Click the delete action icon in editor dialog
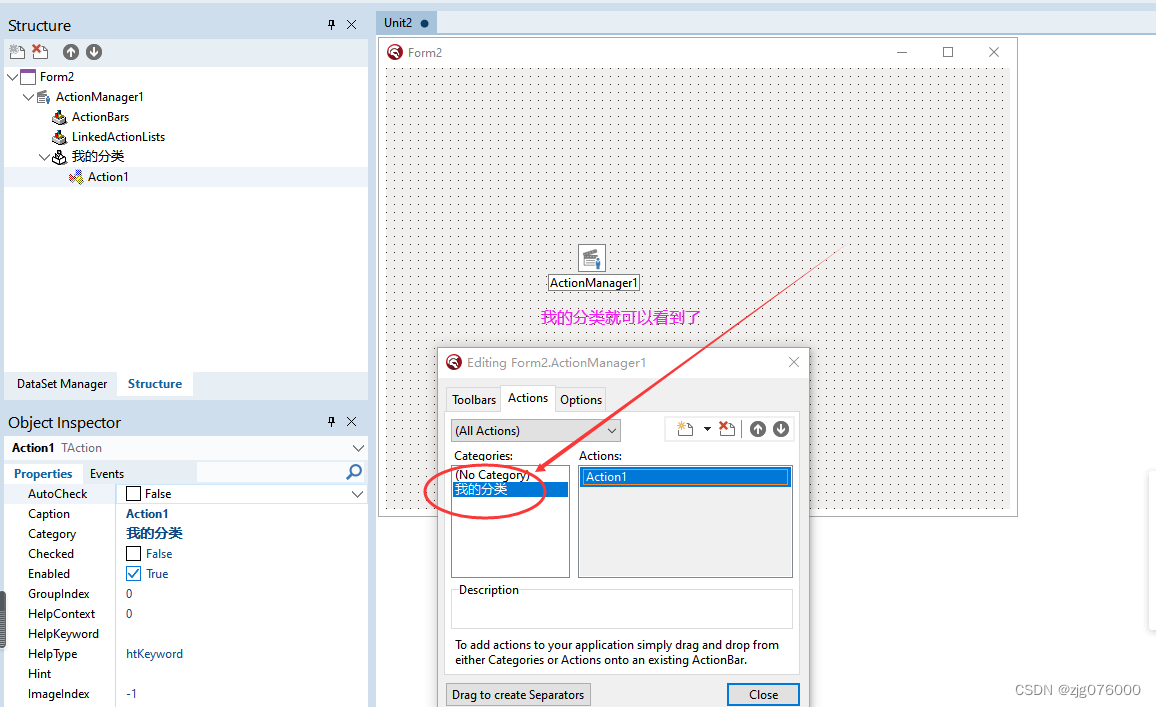This screenshot has height=707, width=1156. (727, 428)
